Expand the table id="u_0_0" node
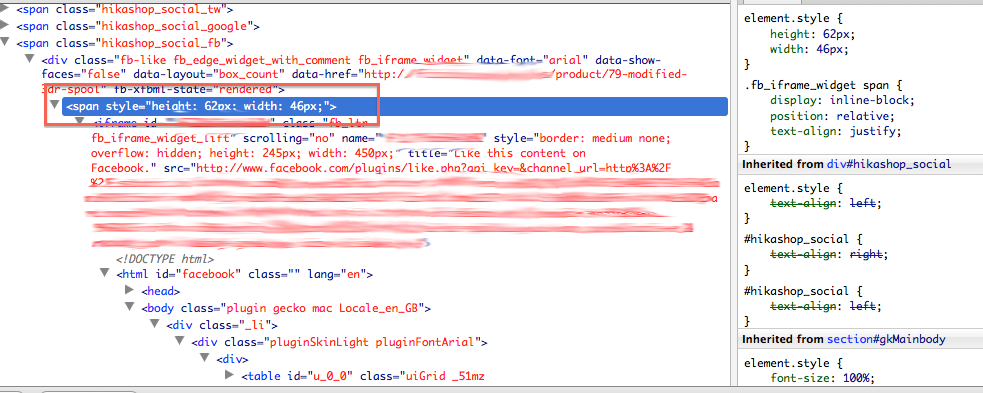 (230, 375)
